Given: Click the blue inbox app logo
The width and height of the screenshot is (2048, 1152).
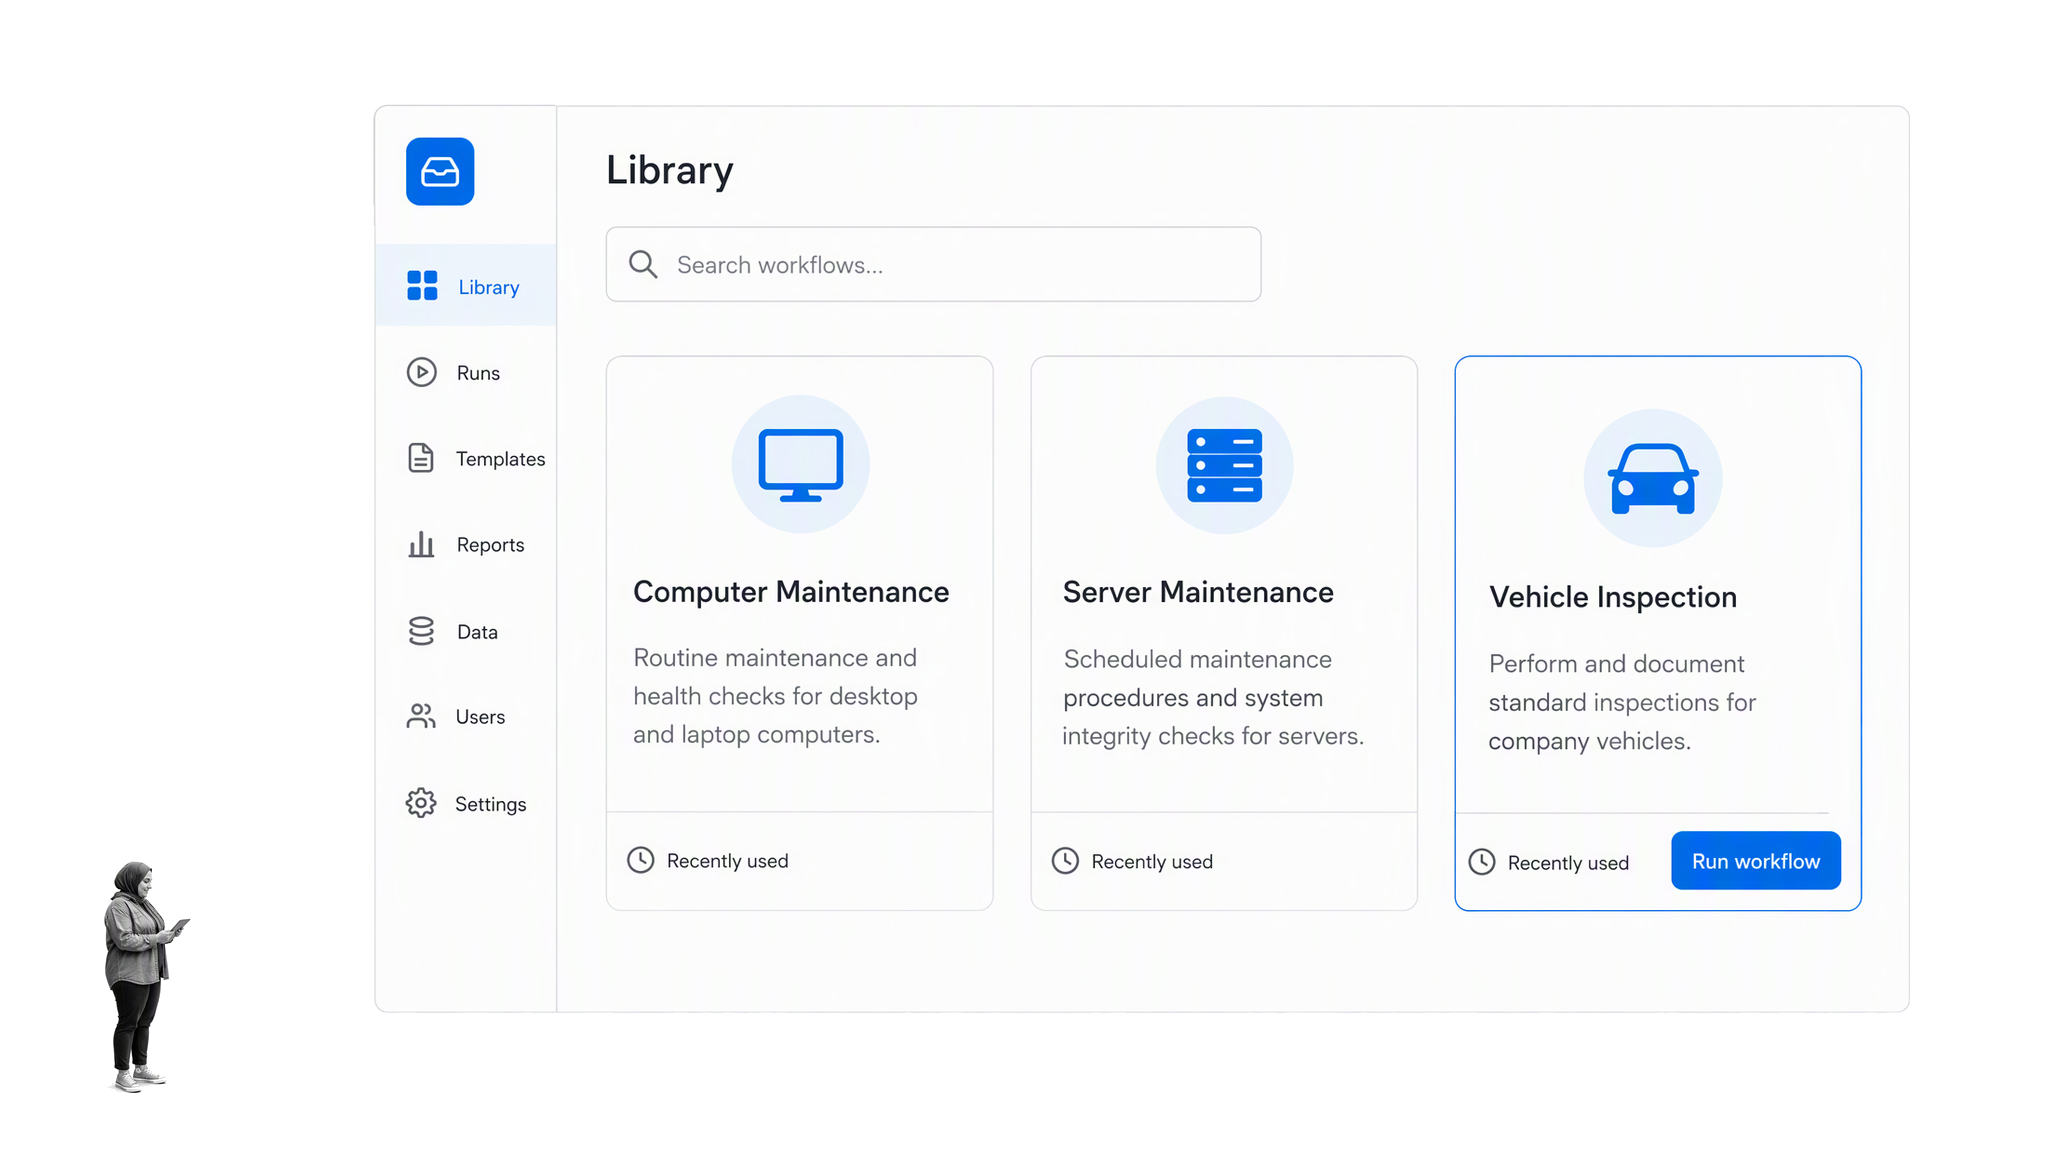Looking at the screenshot, I should click(440, 171).
